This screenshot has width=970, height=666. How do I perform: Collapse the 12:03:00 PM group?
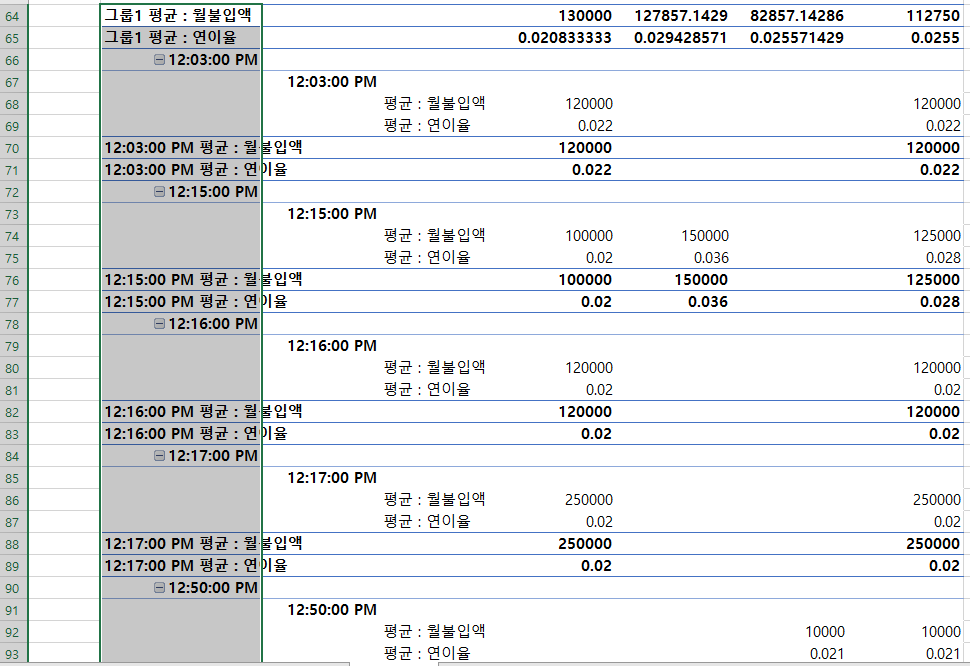159,60
